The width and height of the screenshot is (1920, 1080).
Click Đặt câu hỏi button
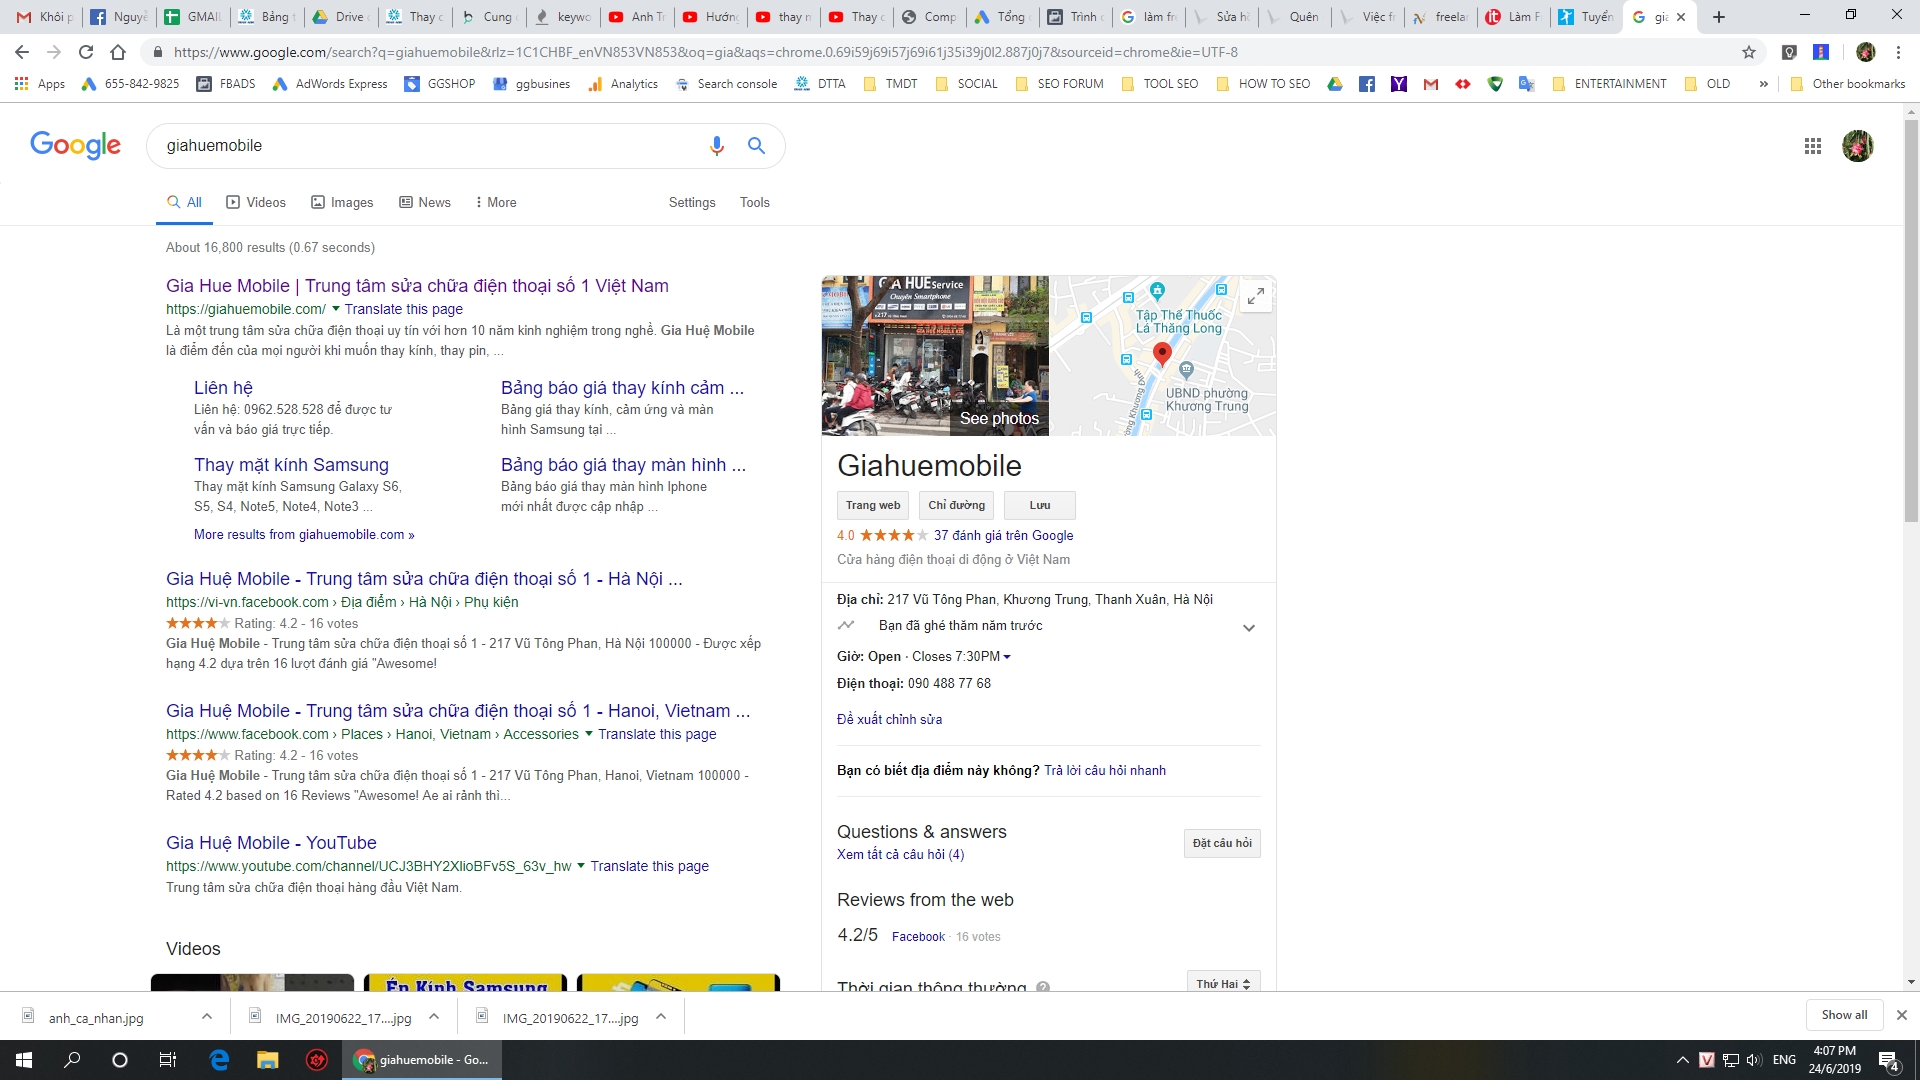click(x=1222, y=843)
